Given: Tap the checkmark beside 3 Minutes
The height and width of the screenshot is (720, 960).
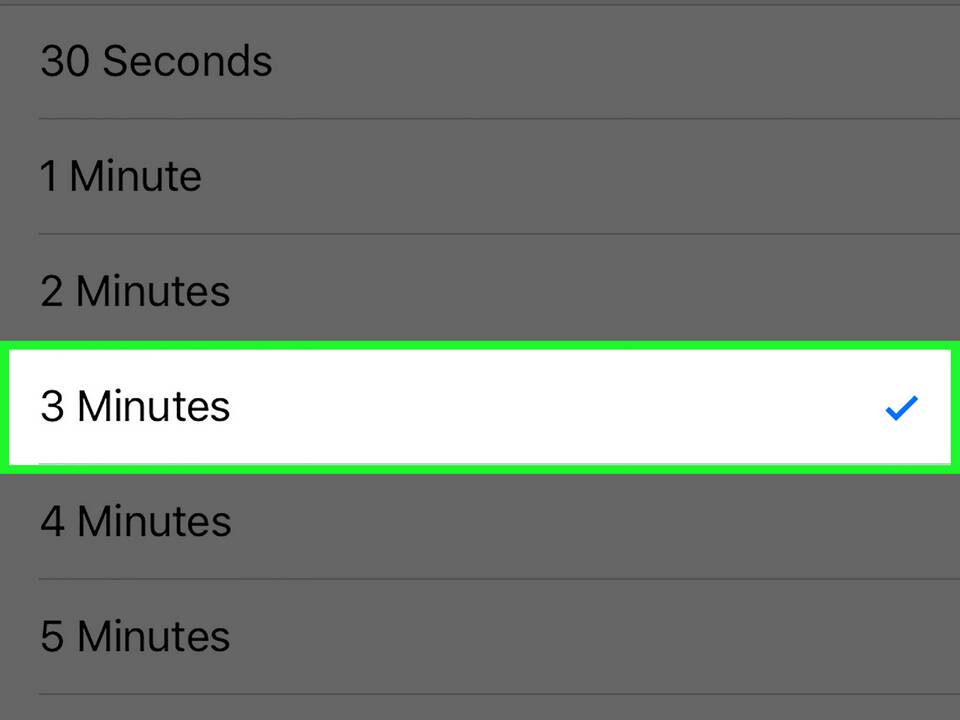Looking at the screenshot, I should [x=901, y=407].
